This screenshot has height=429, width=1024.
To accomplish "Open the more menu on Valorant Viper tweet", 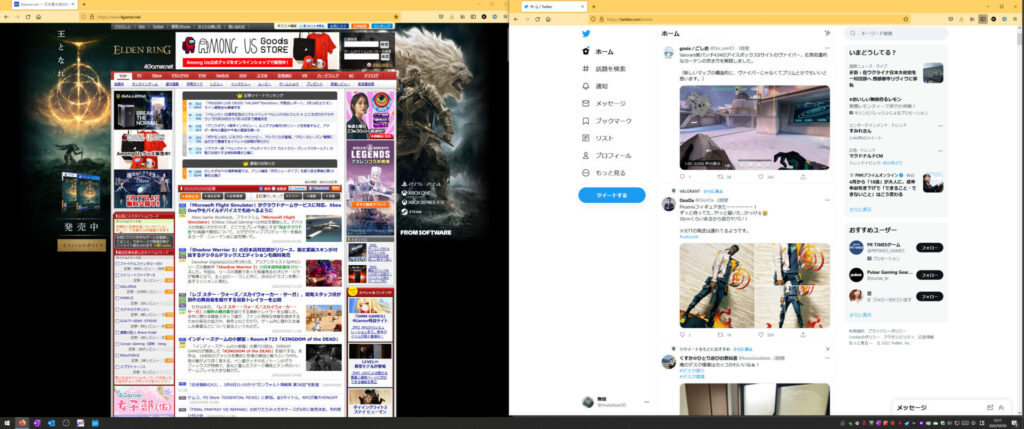I will 826,48.
